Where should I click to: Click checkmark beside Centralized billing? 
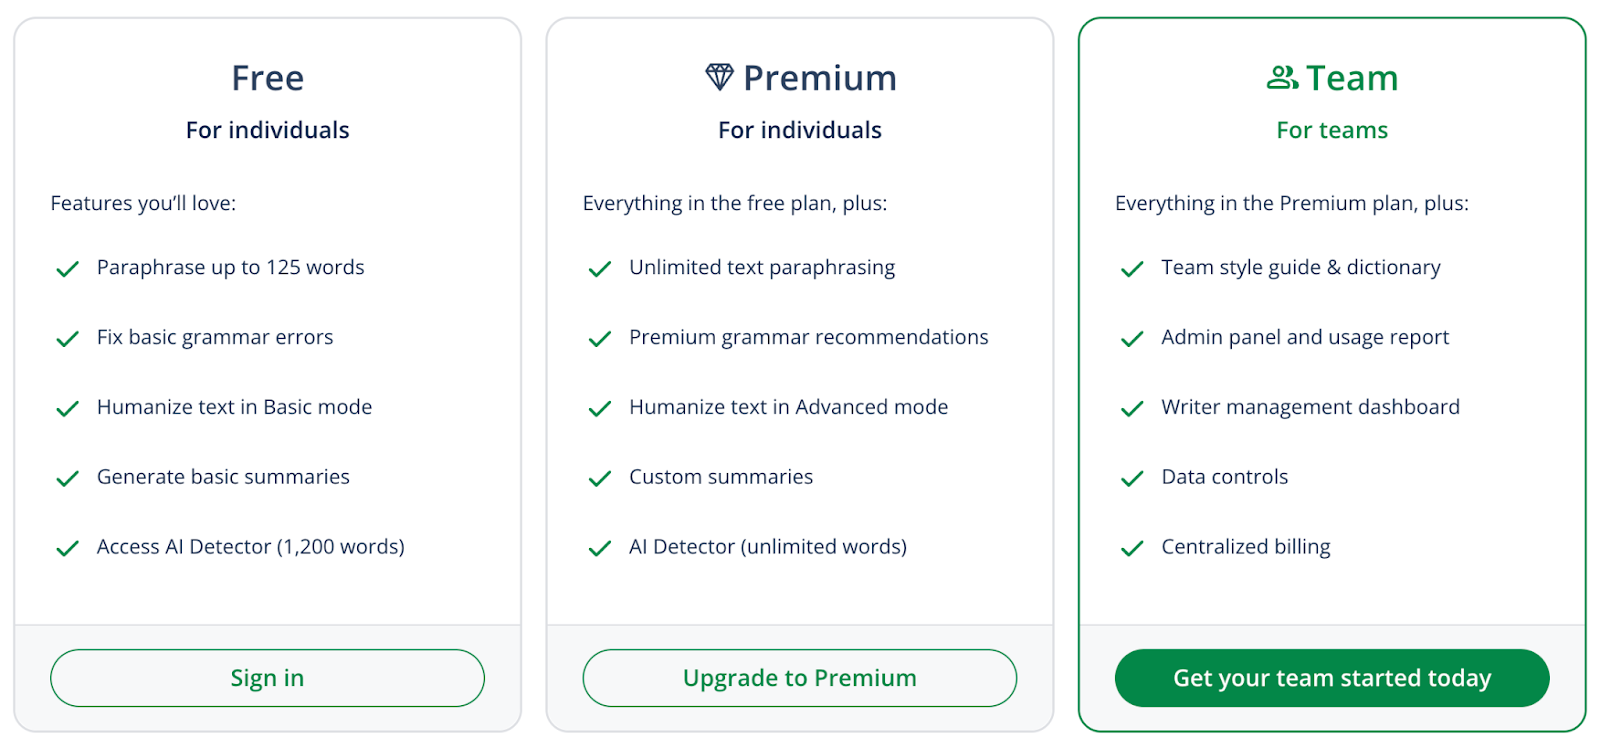click(1132, 549)
